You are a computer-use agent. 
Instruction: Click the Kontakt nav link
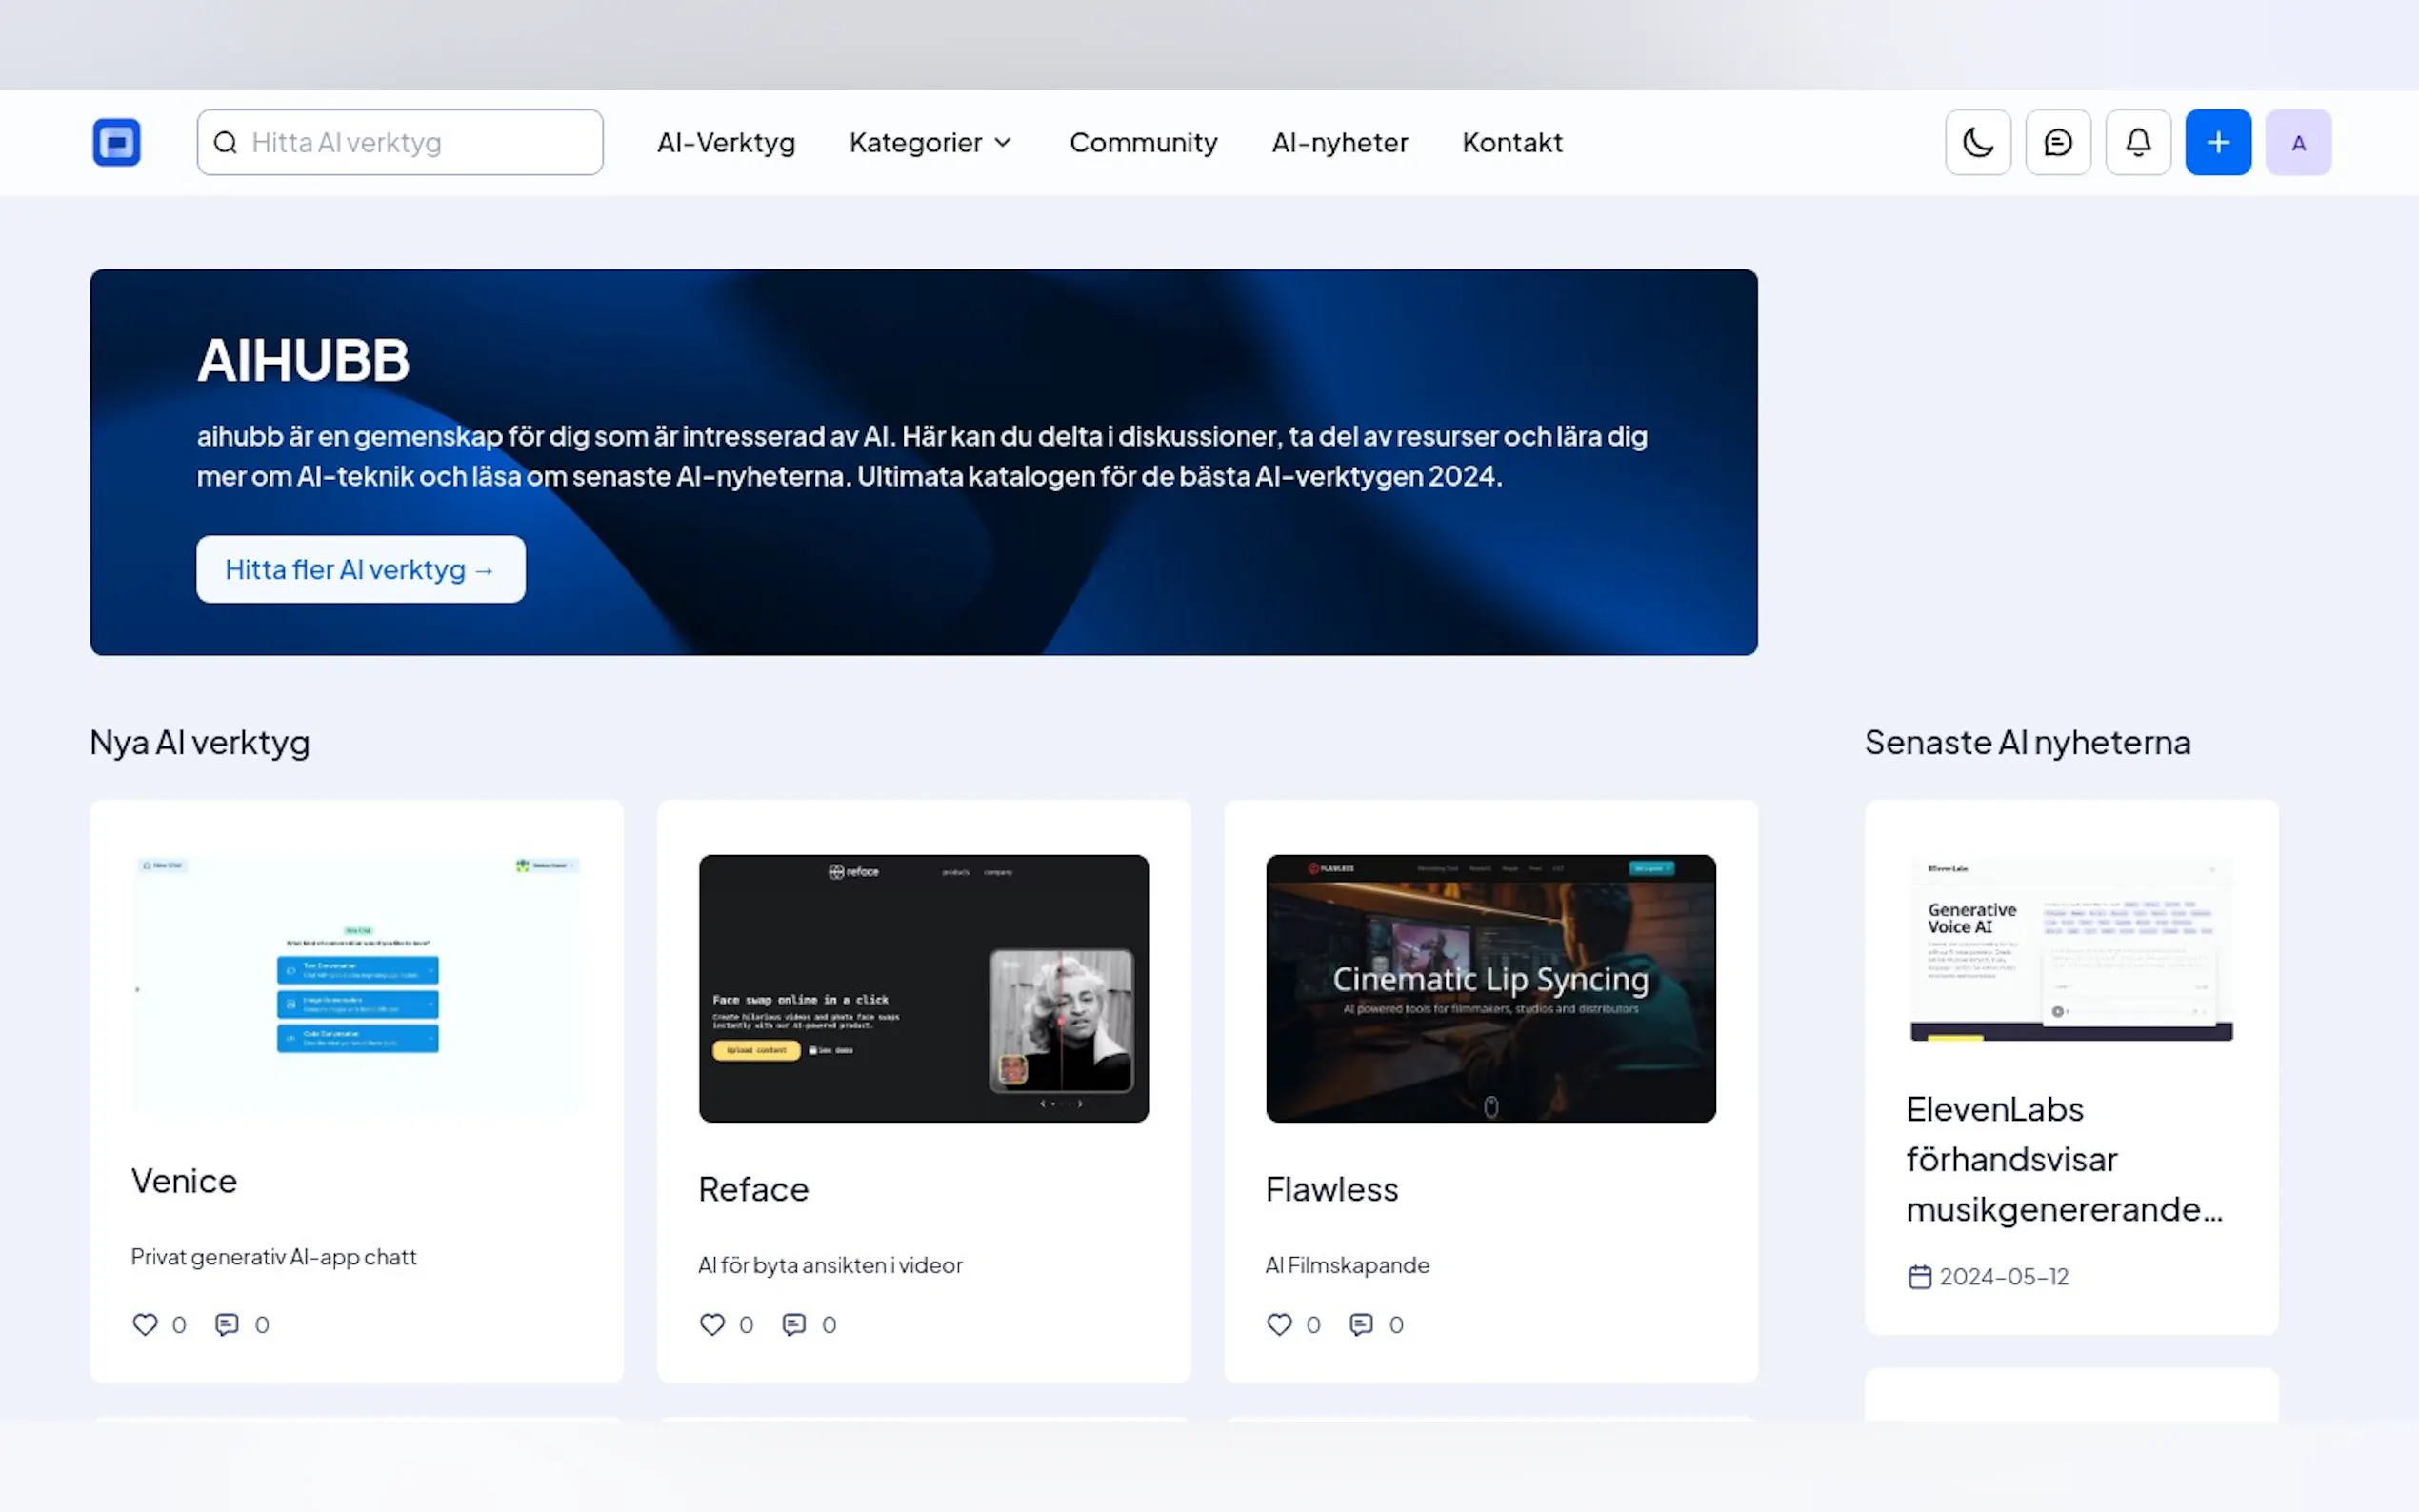click(x=1511, y=142)
